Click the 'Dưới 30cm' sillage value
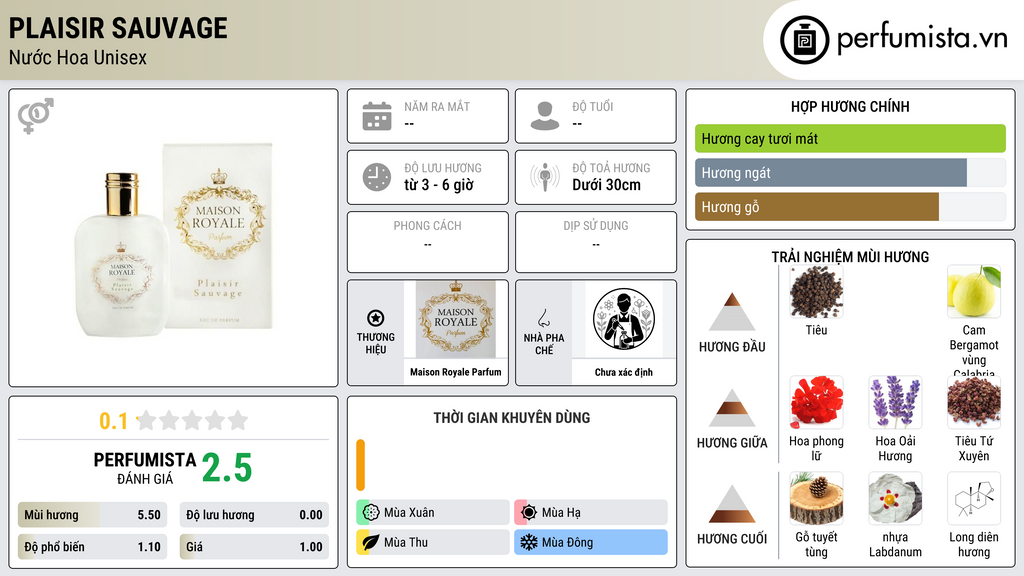This screenshot has width=1024, height=576. [x=606, y=185]
